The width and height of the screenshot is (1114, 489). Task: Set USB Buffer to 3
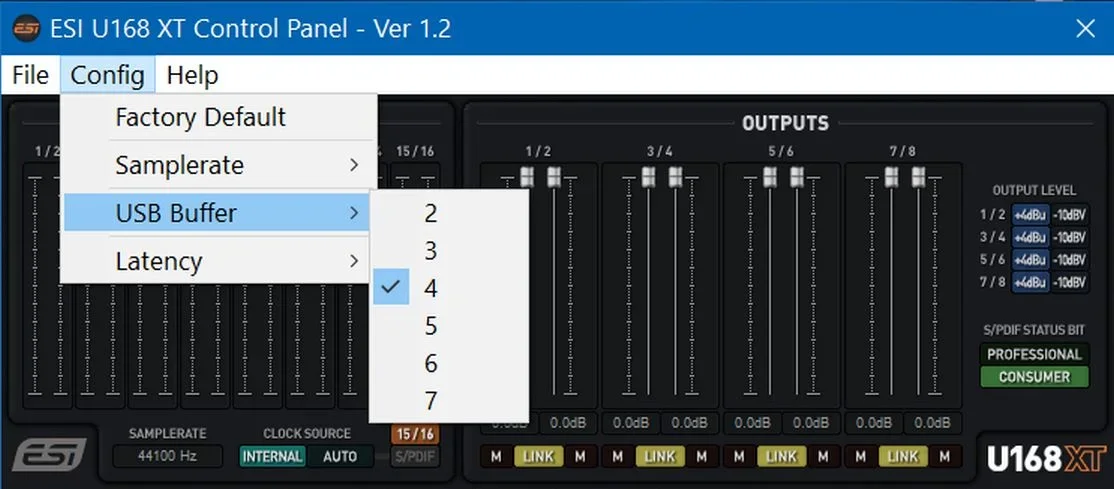[450, 250]
